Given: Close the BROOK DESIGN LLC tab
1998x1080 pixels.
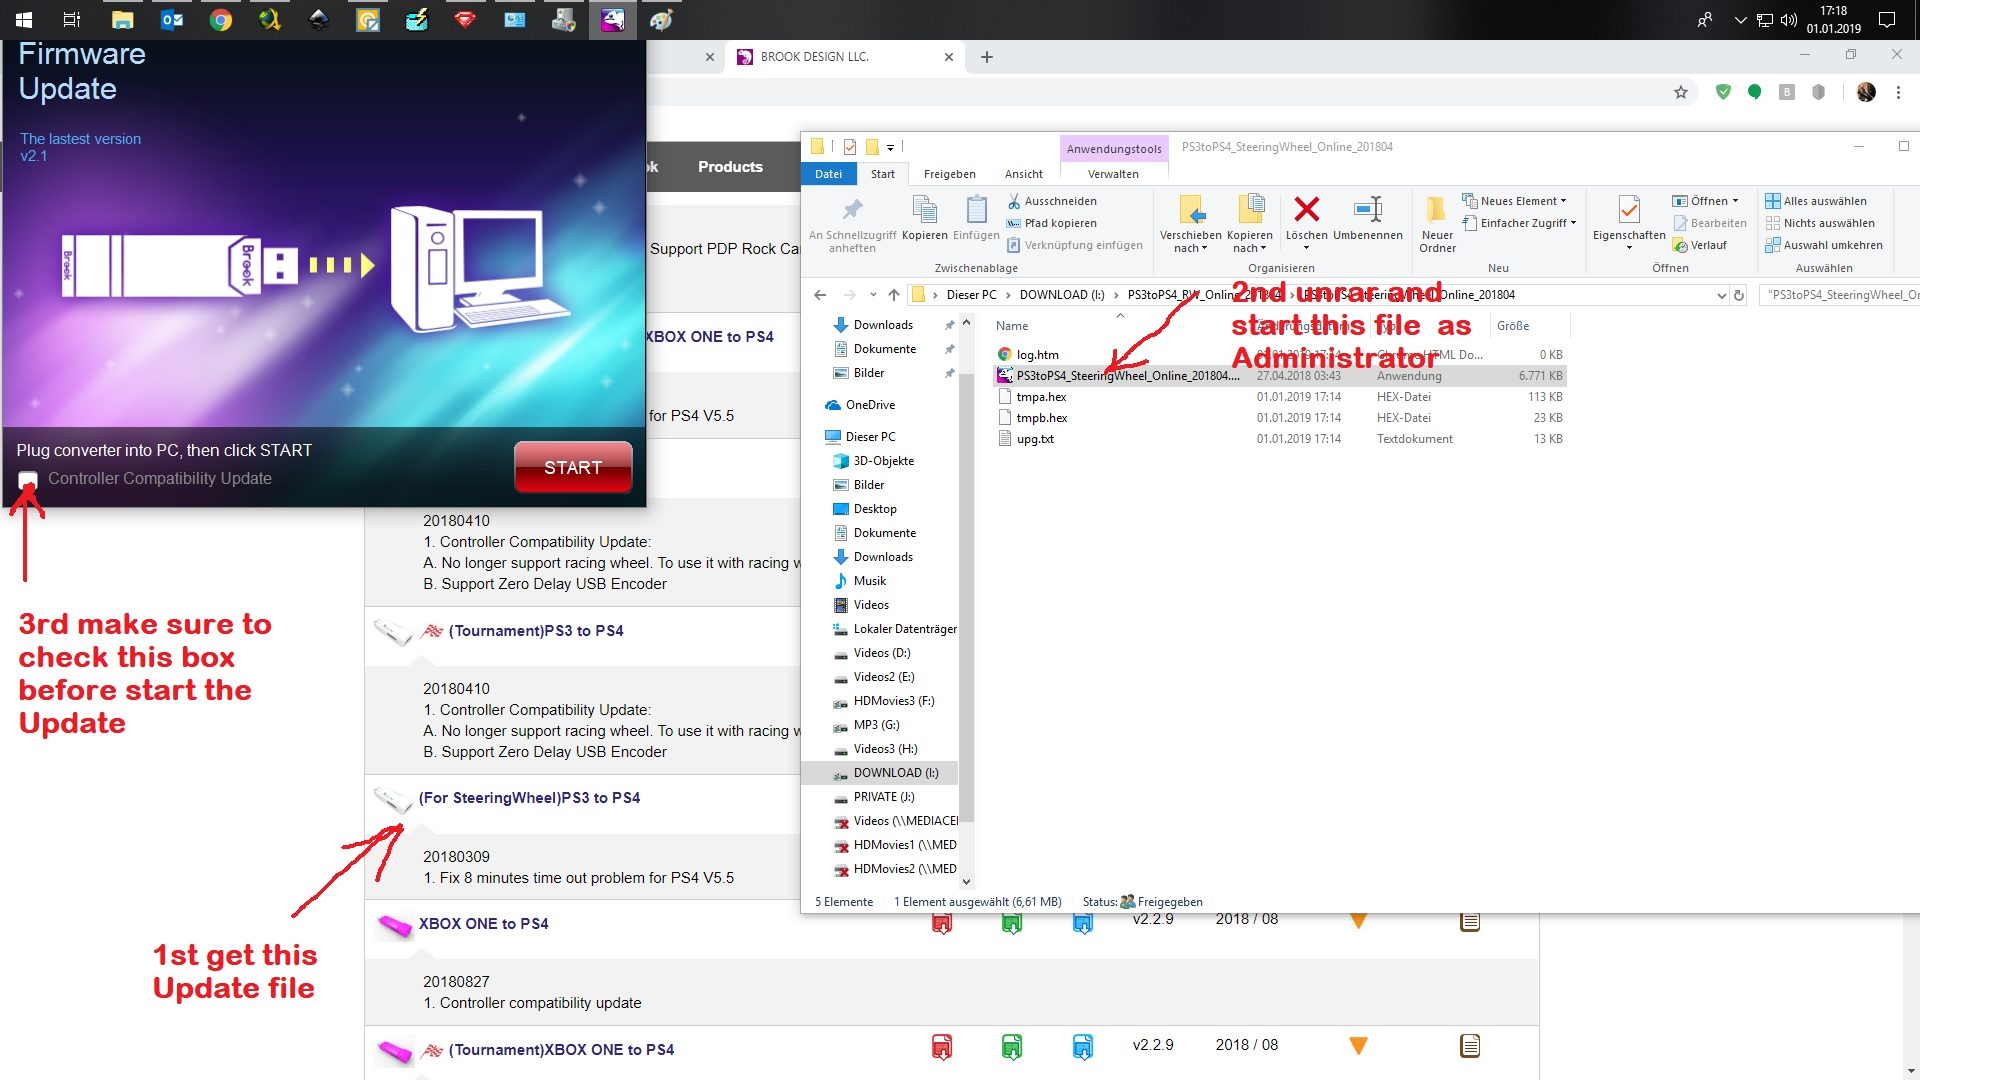Looking at the screenshot, I should (949, 57).
